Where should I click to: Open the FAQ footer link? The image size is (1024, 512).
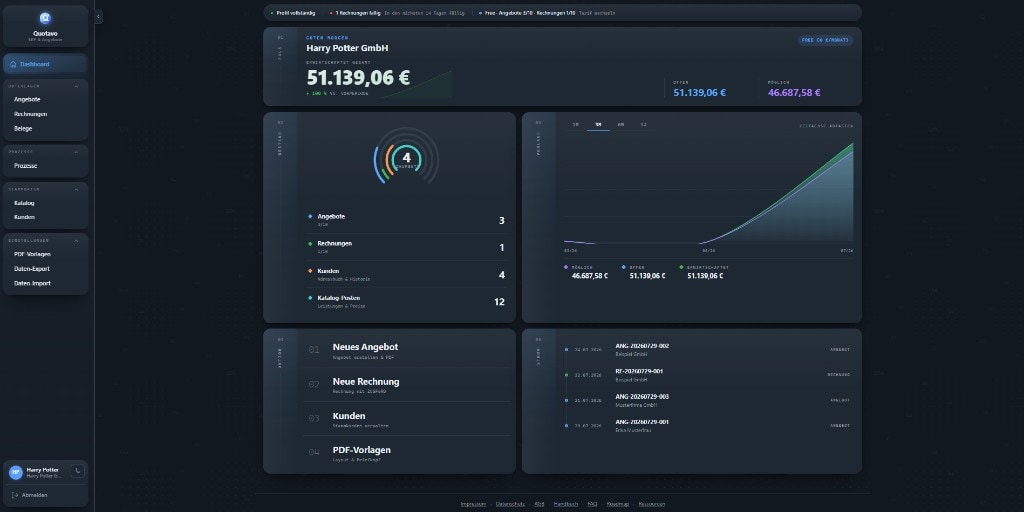pos(592,504)
